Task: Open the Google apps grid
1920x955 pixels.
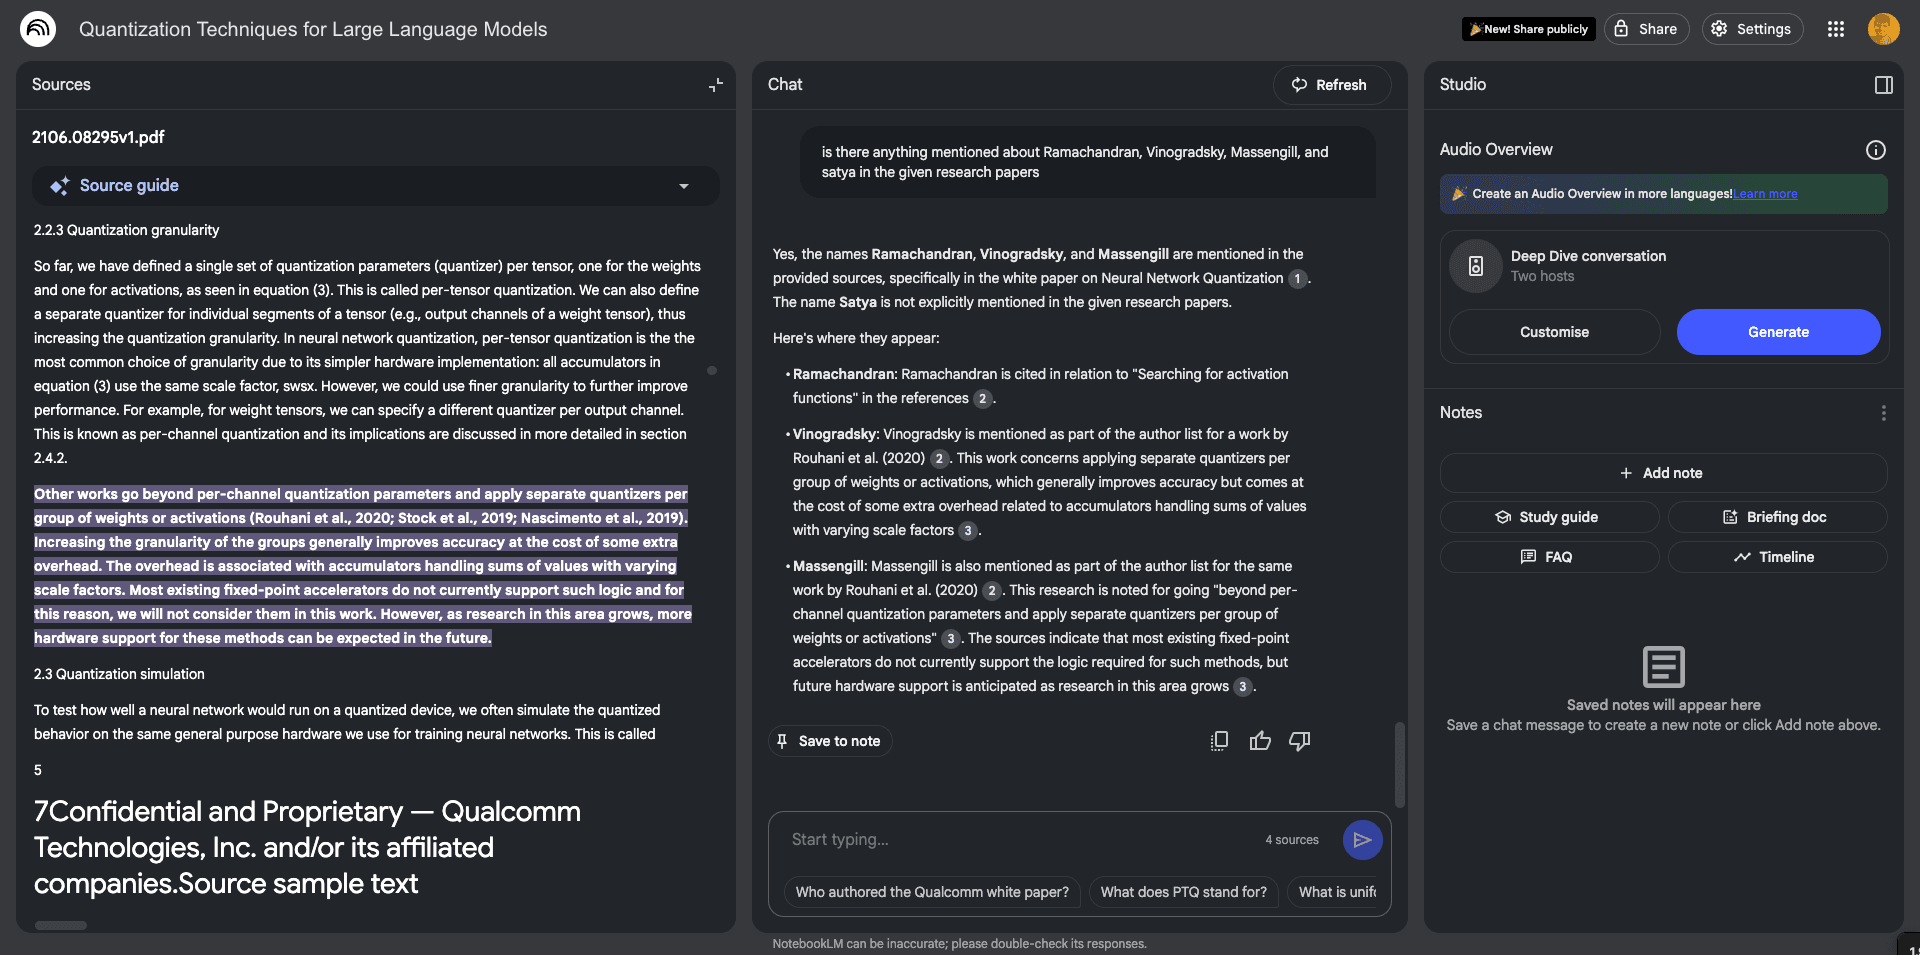Action: tap(1835, 29)
